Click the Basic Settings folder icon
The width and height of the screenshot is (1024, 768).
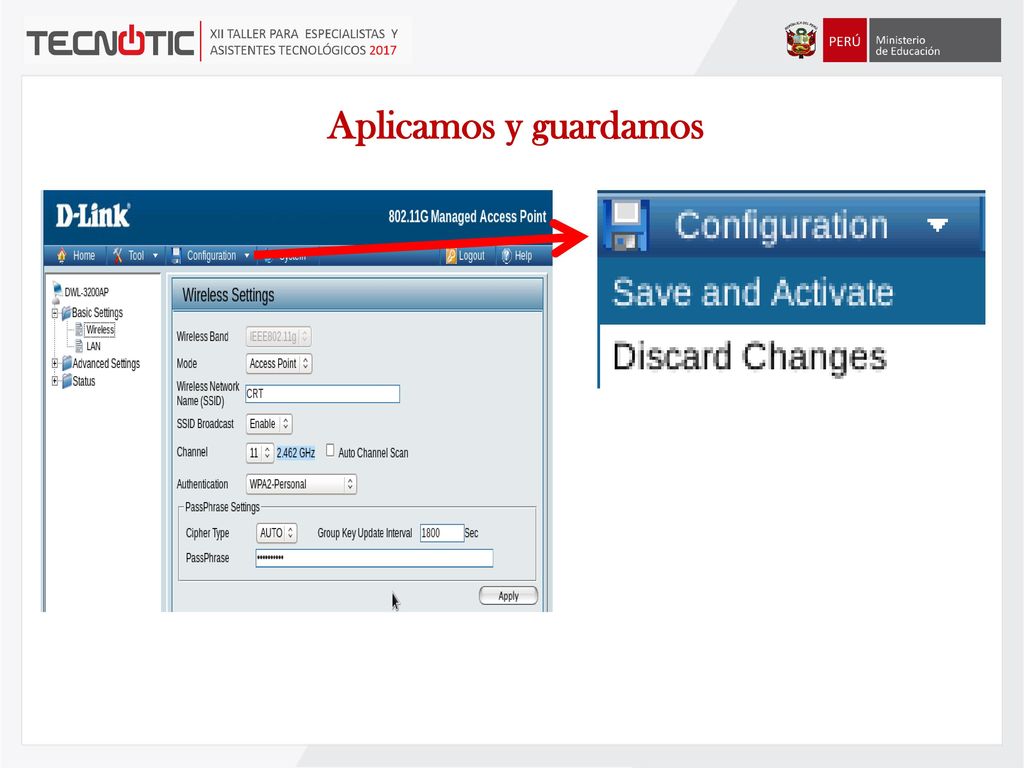[x=66, y=313]
